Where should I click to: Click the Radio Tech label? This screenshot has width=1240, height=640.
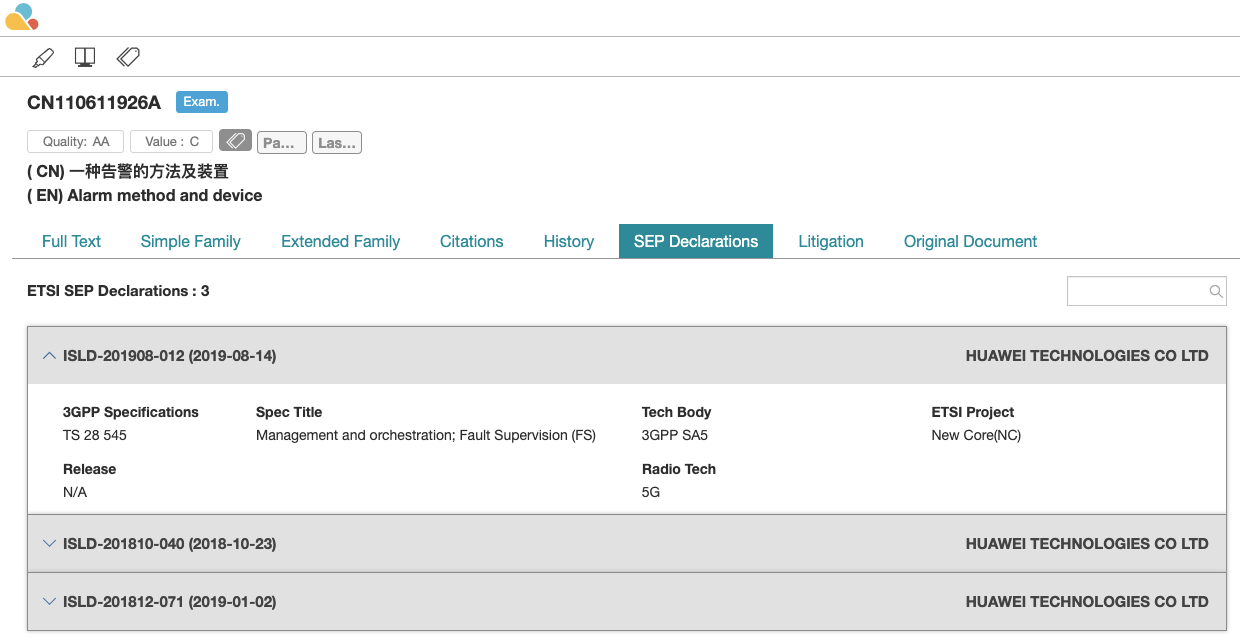point(679,469)
